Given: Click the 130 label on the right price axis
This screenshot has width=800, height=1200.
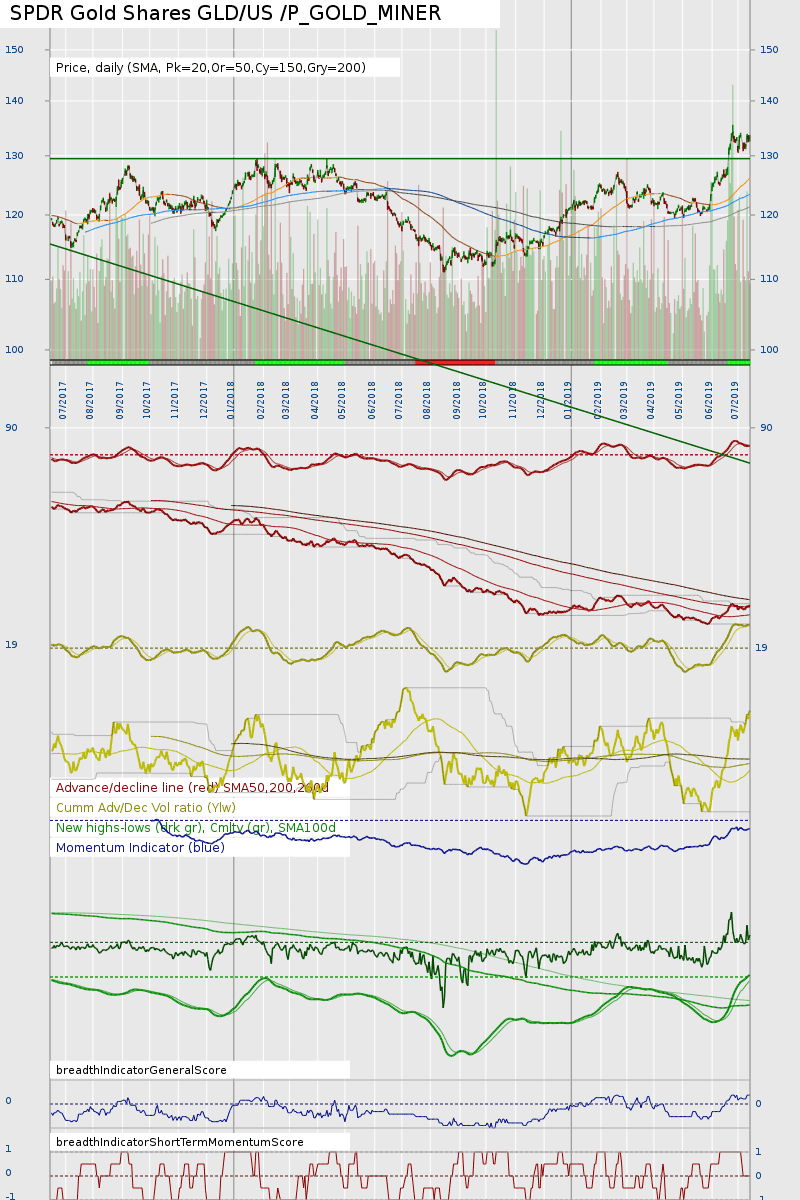Looking at the screenshot, I should pyautogui.click(x=770, y=156).
